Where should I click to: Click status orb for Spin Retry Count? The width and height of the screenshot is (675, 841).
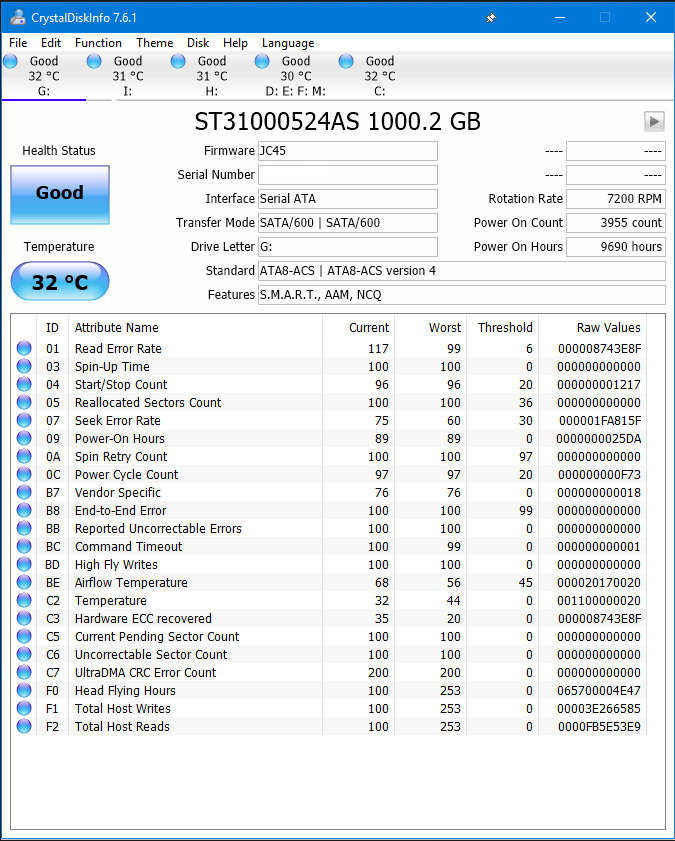pos(24,456)
